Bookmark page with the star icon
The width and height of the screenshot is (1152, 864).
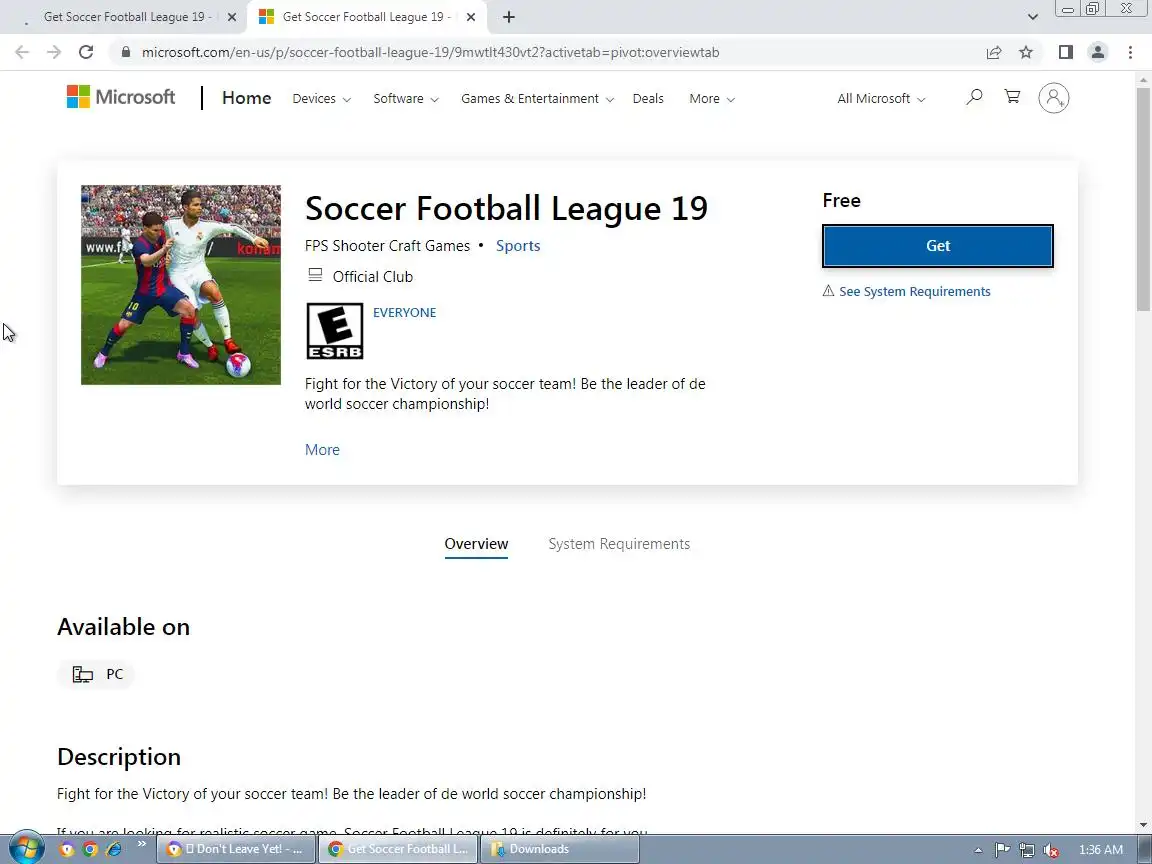(1026, 52)
